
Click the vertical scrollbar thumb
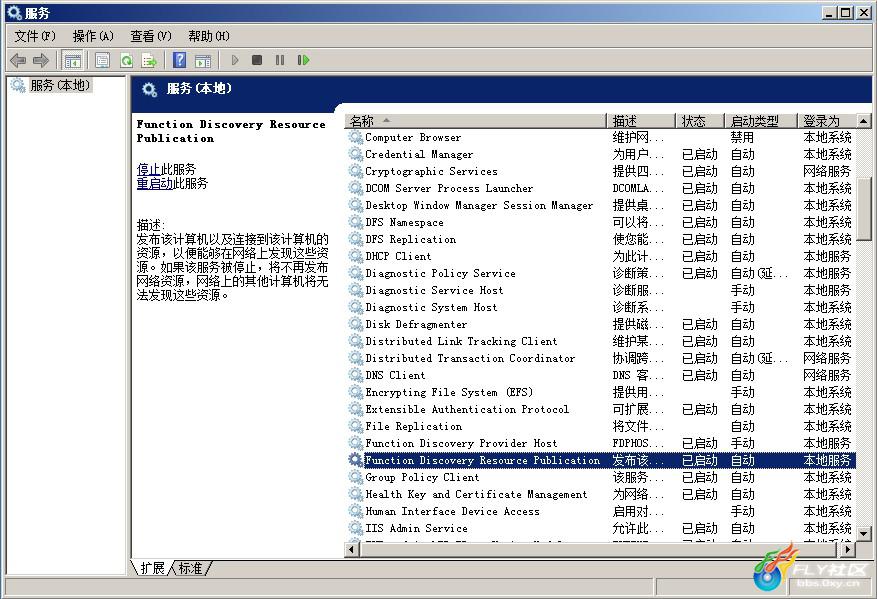[864, 209]
